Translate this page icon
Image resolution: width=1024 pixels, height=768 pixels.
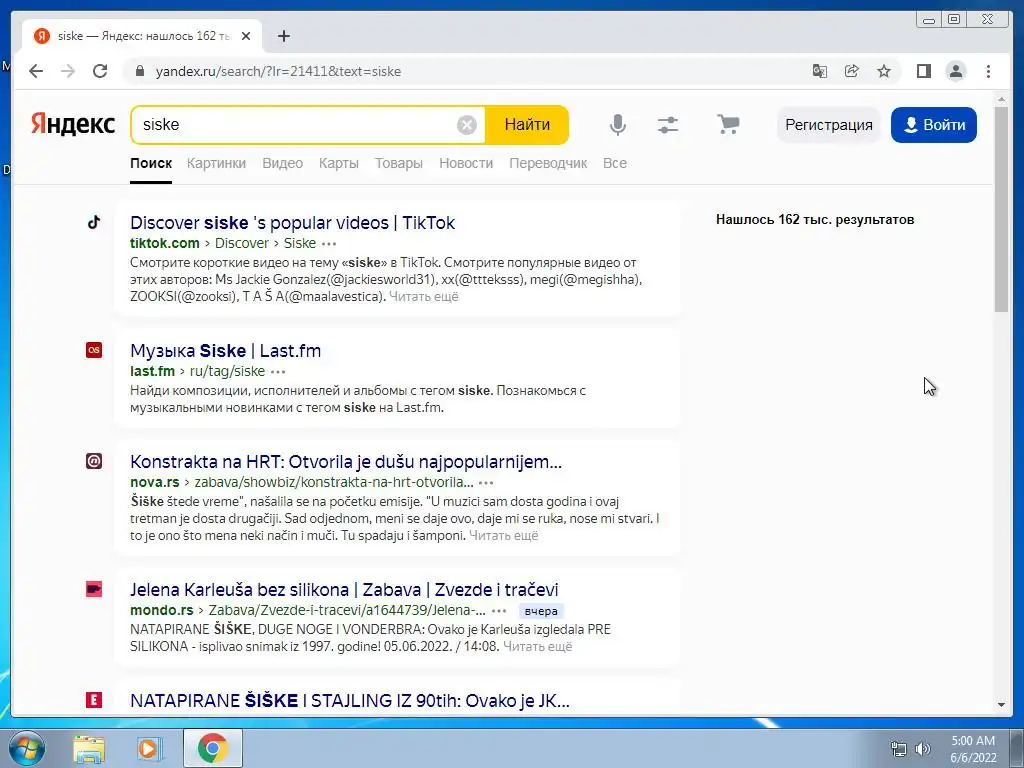tap(820, 71)
